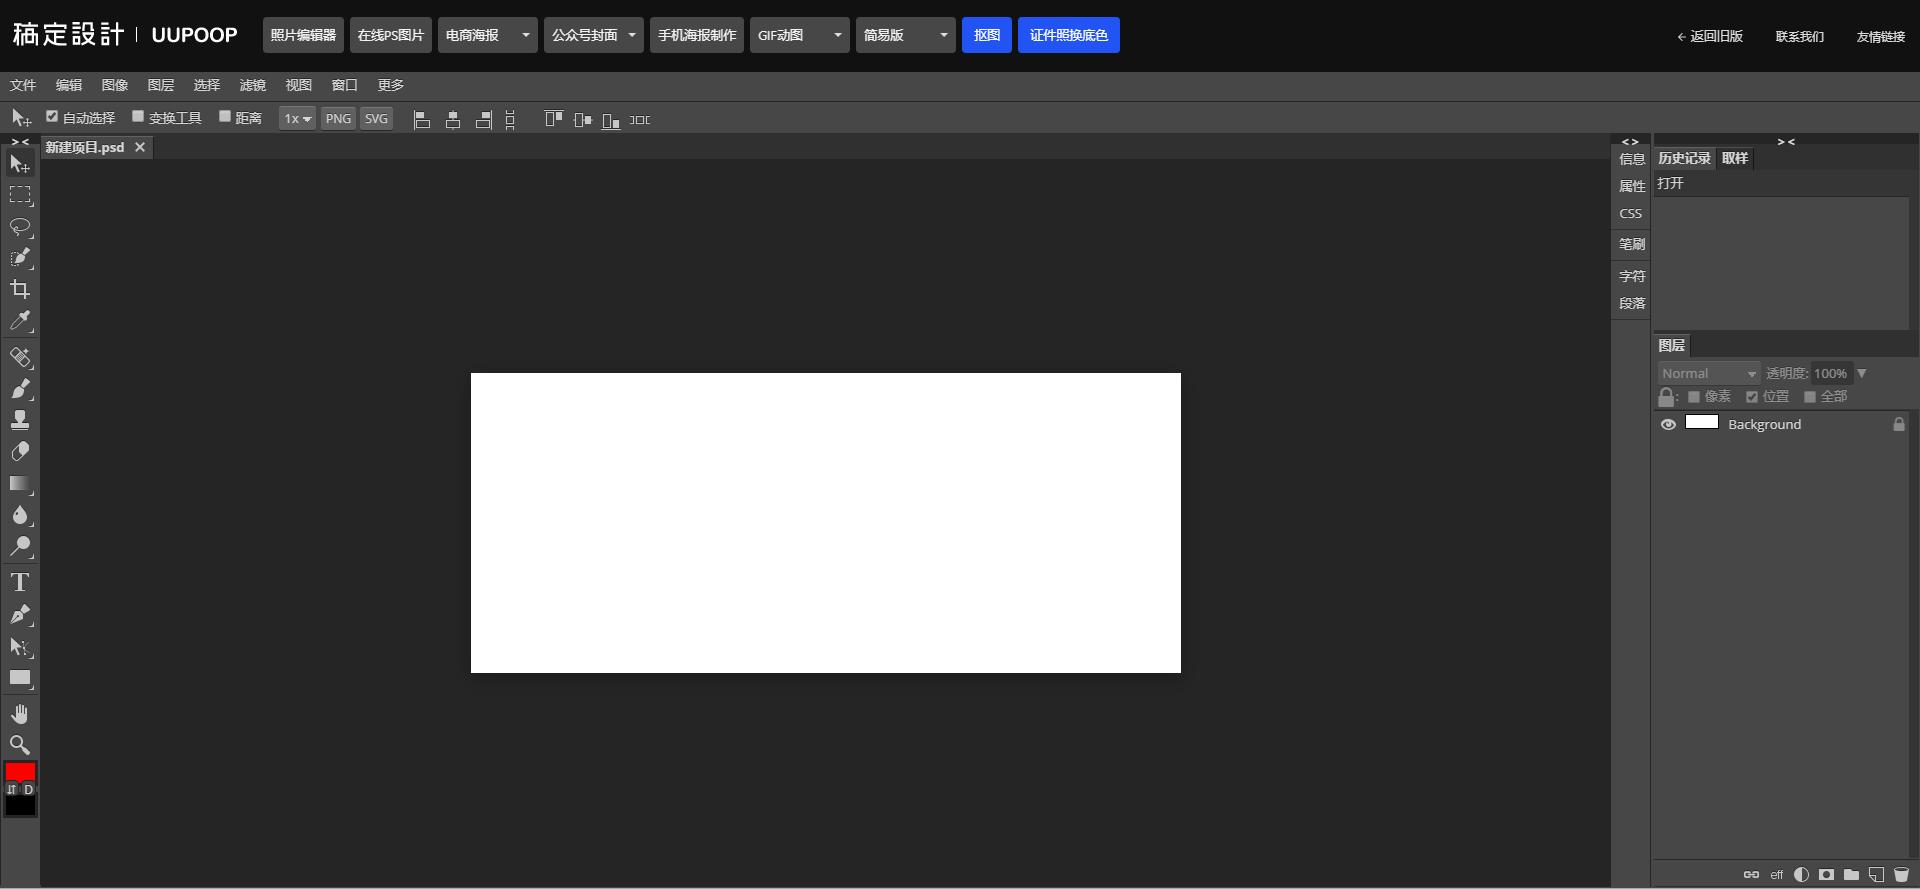Hide the Background layer with eye icon

[x=1668, y=424]
